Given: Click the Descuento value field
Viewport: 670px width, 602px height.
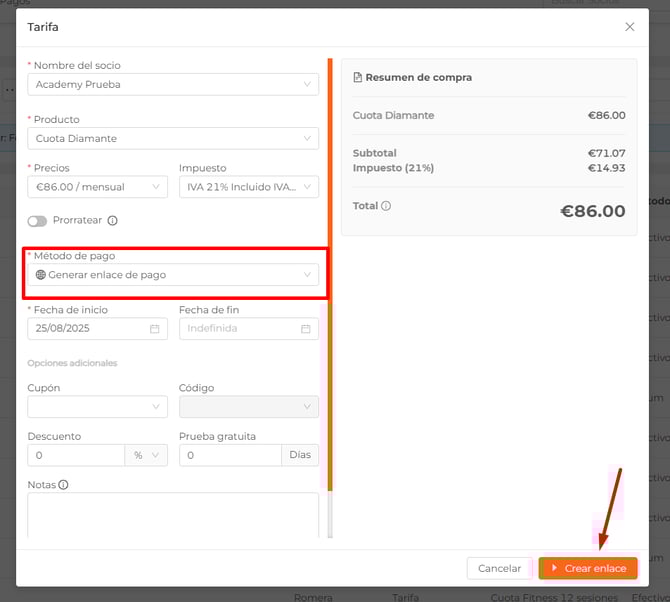Looking at the screenshot, I should (x=76, y=455).
